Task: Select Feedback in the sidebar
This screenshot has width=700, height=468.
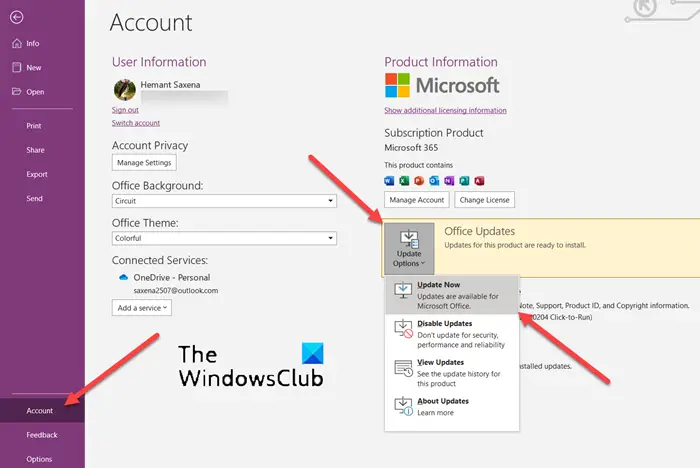Action: (x=42, y=435)
